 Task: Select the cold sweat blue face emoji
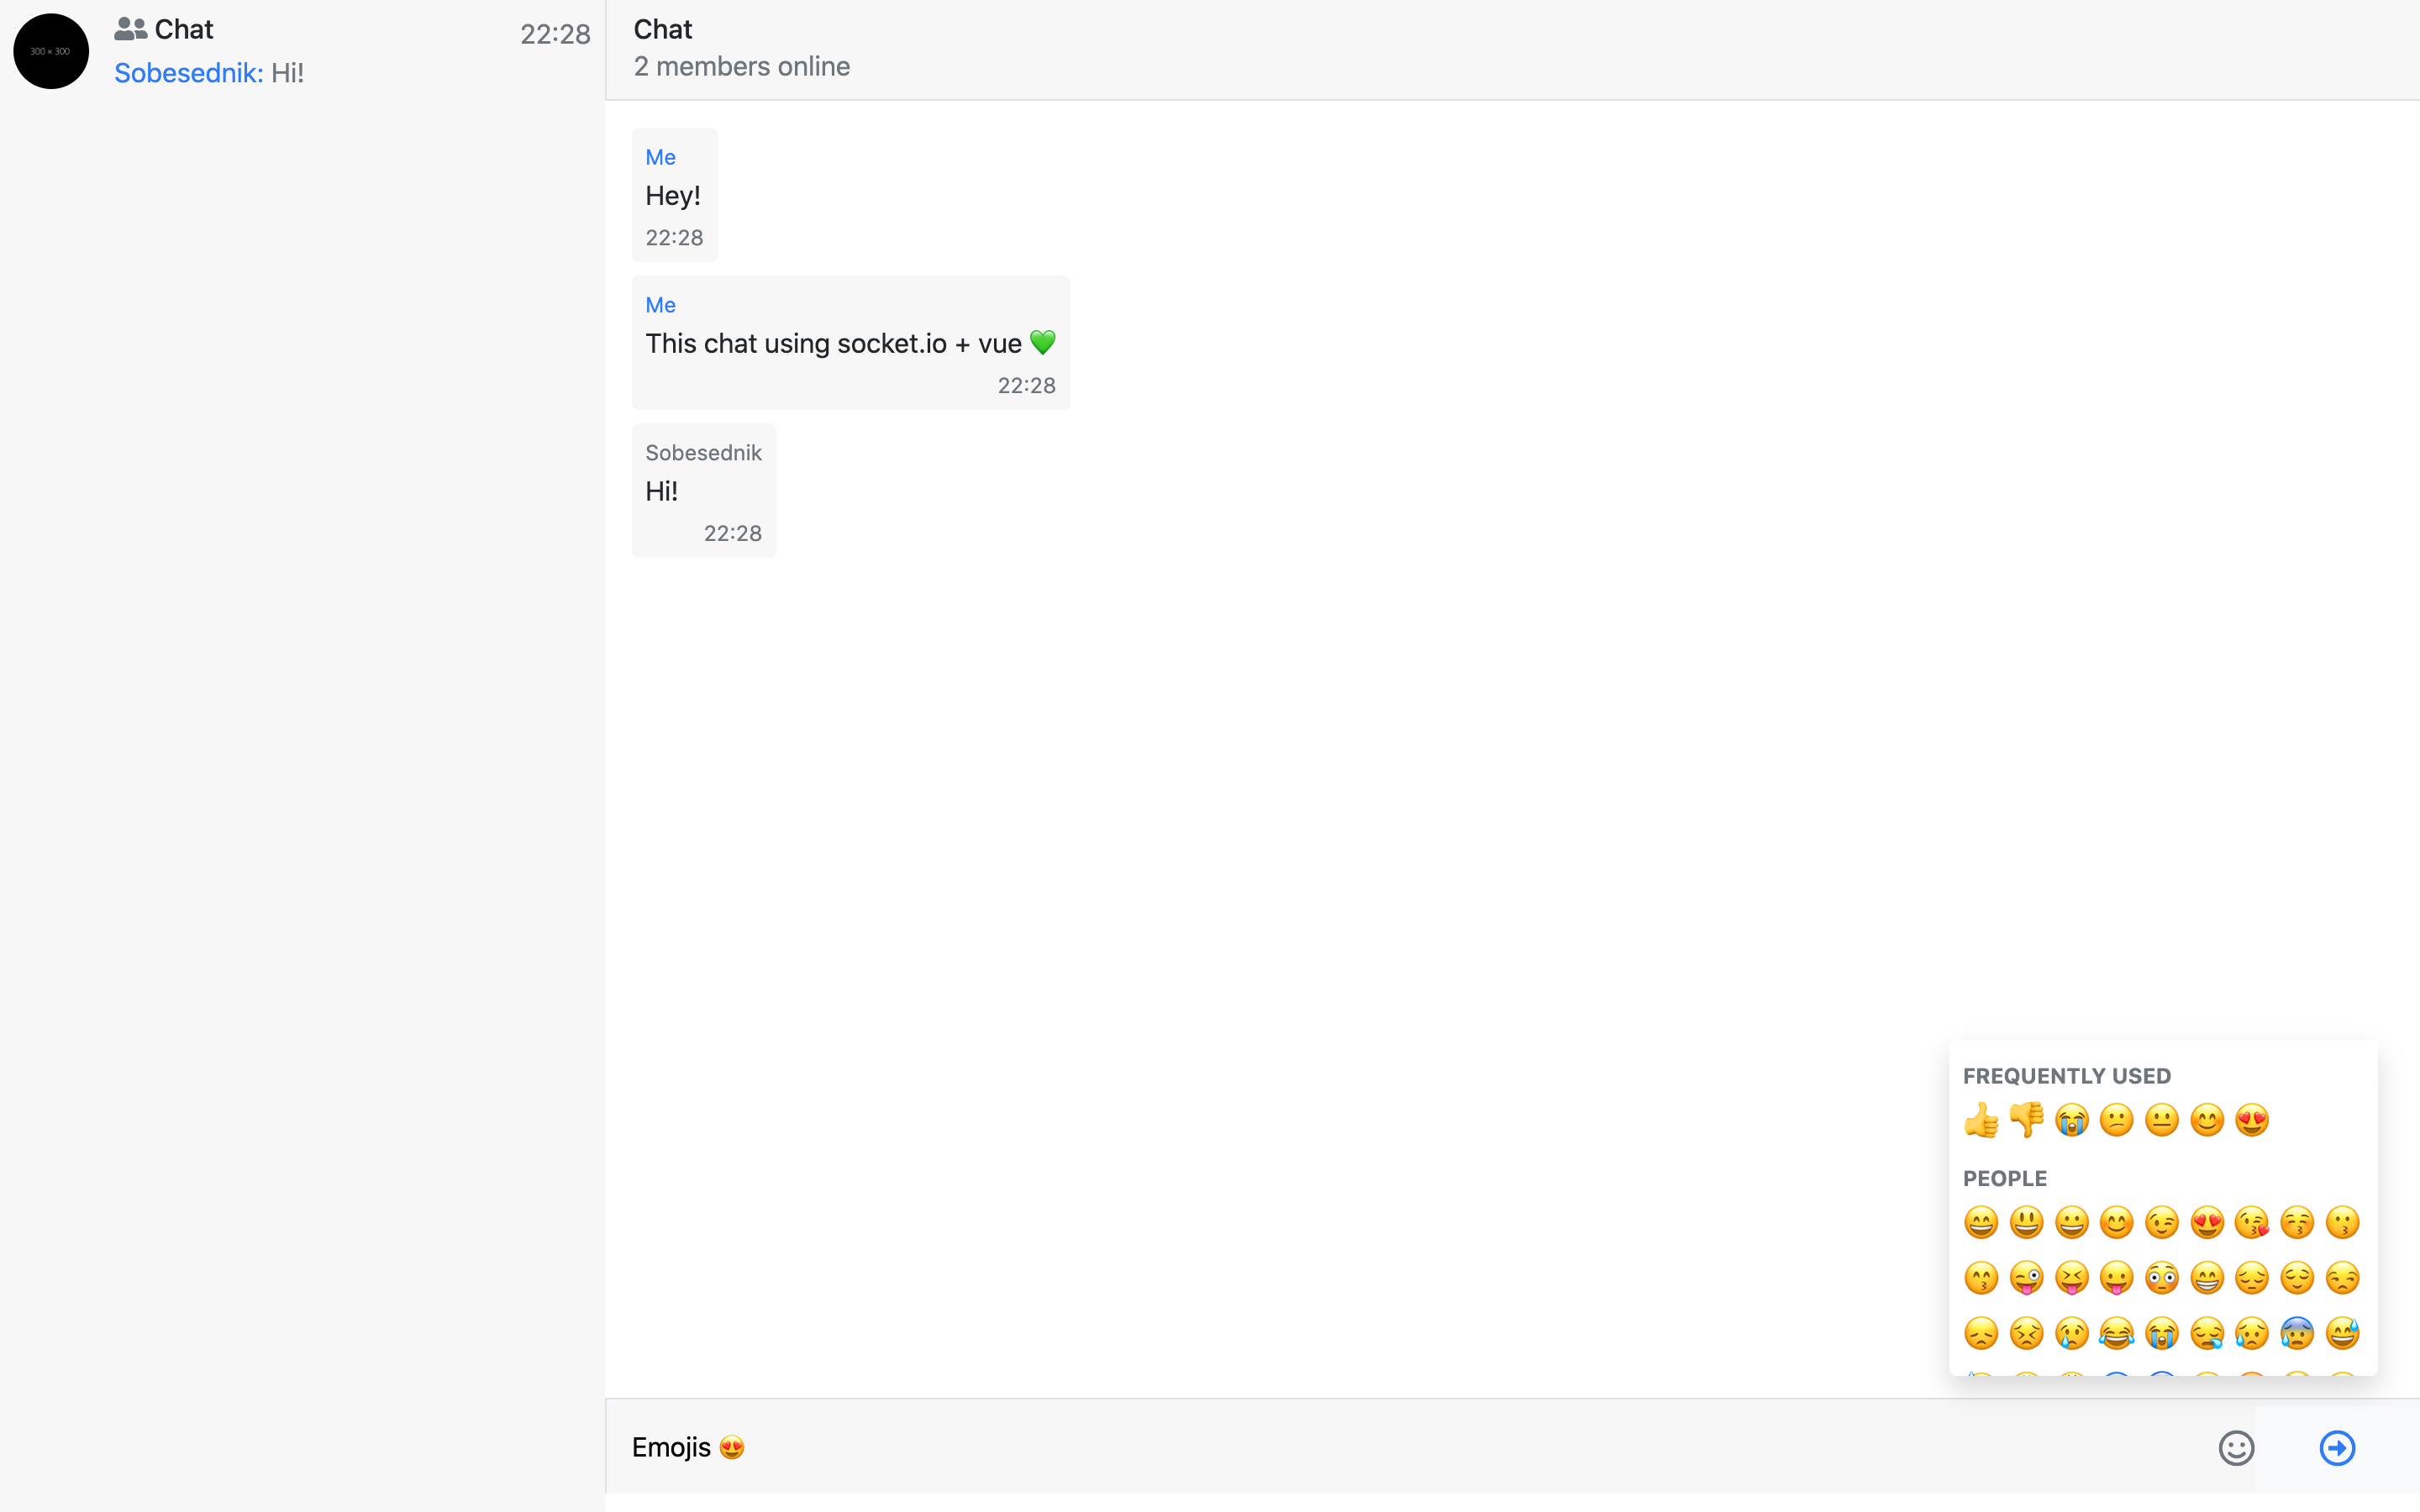(x=2297, y=1333)
